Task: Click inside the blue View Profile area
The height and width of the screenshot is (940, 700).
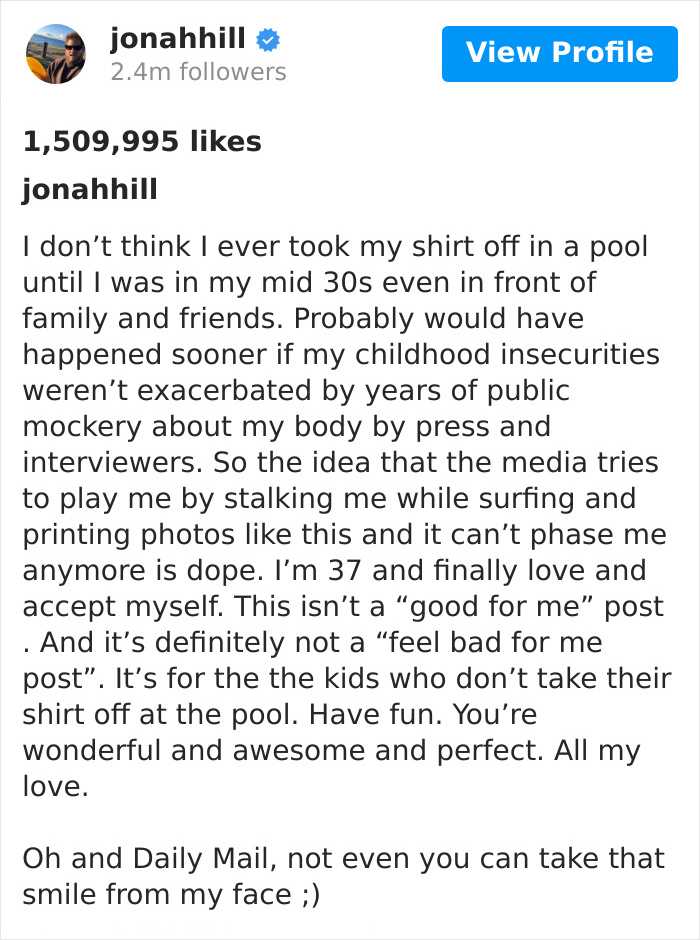Action: pos(559,53)
